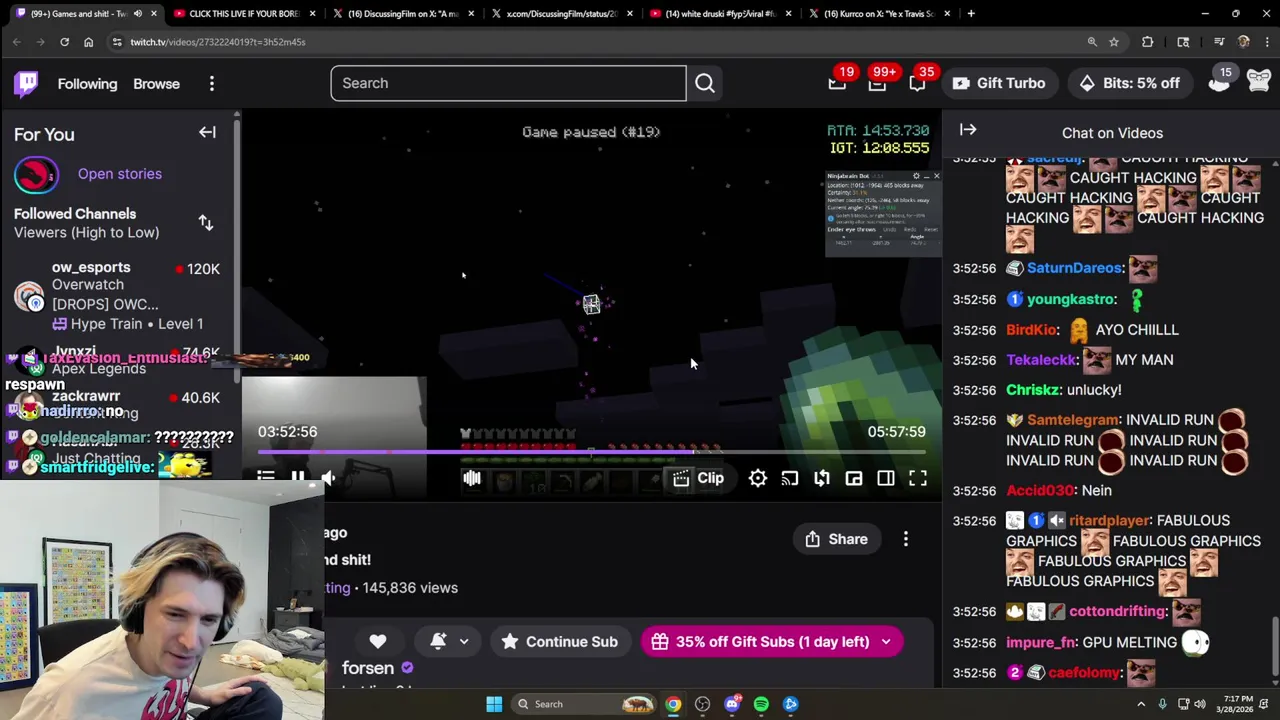Go to the Twitch home logo
The height and width of the screenshot is (720, 1280).
point(26,83)
